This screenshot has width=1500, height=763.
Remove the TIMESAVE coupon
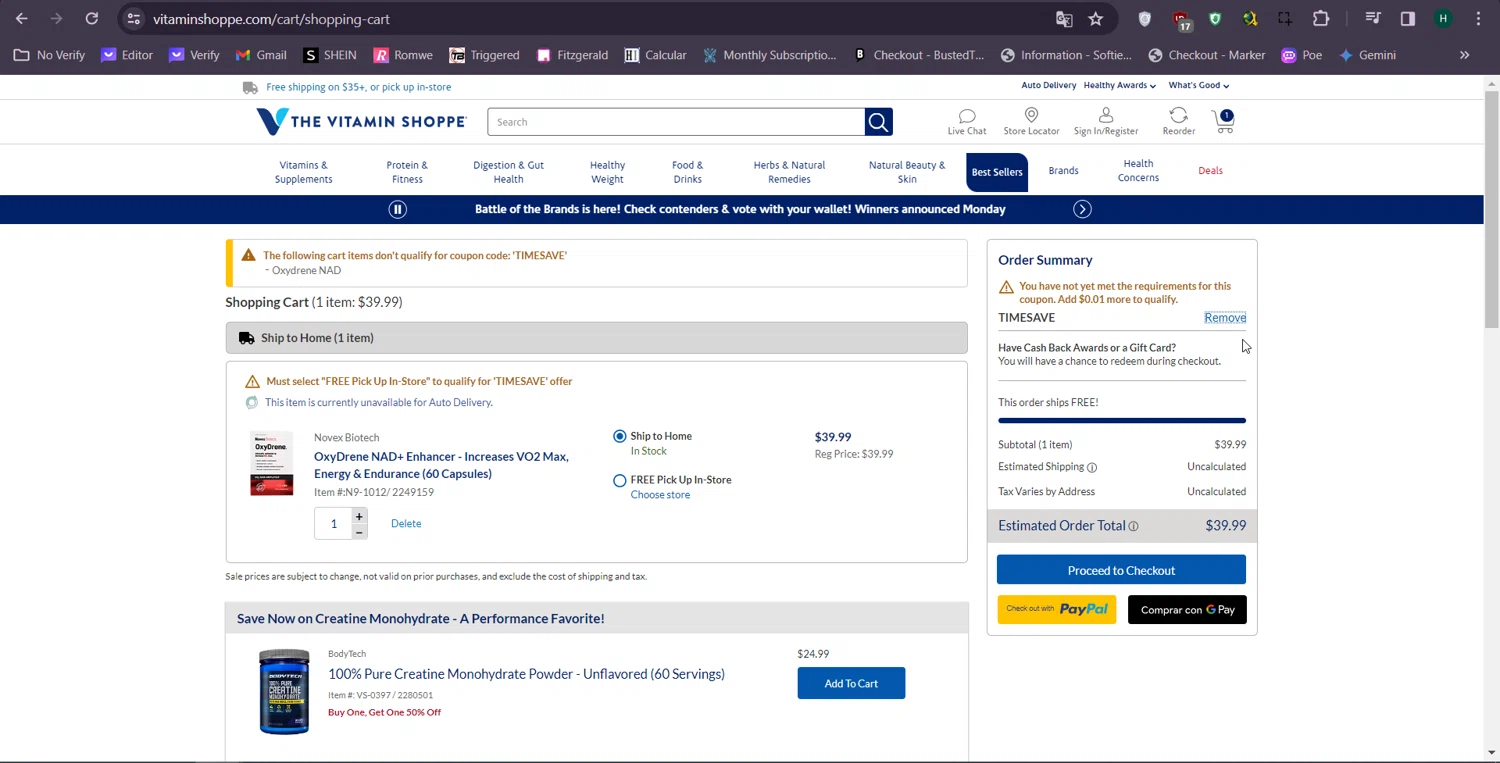pyautogui.click(x=1225, y=318)
